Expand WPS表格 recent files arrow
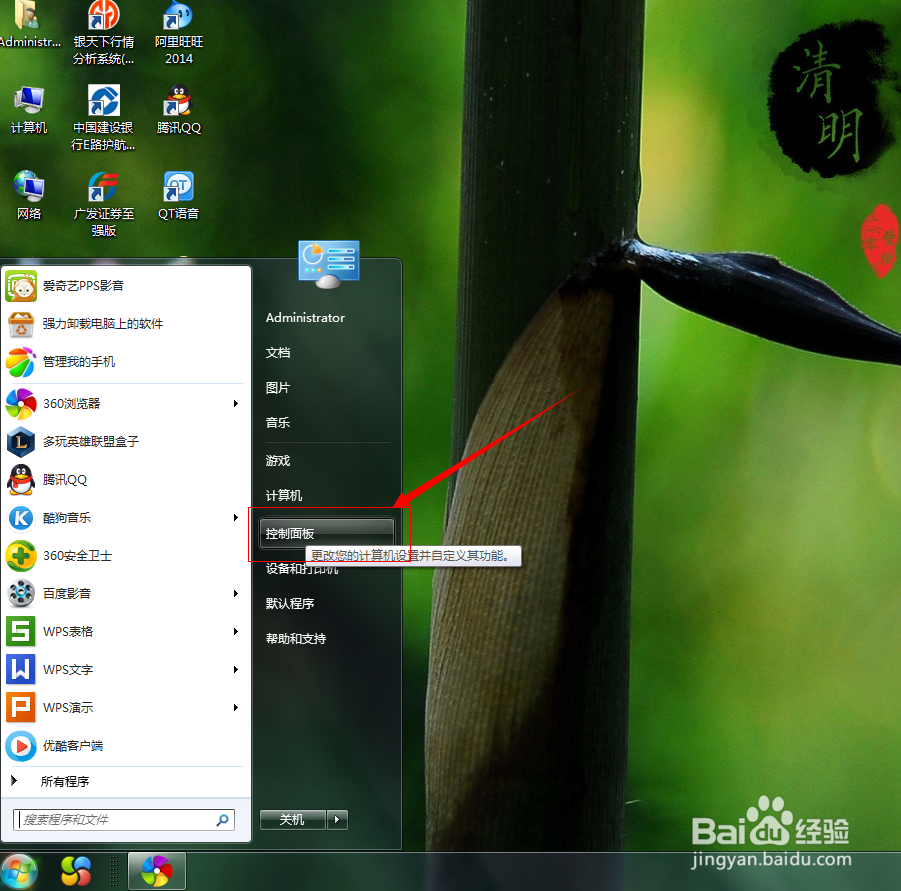 tap(236, 631)
